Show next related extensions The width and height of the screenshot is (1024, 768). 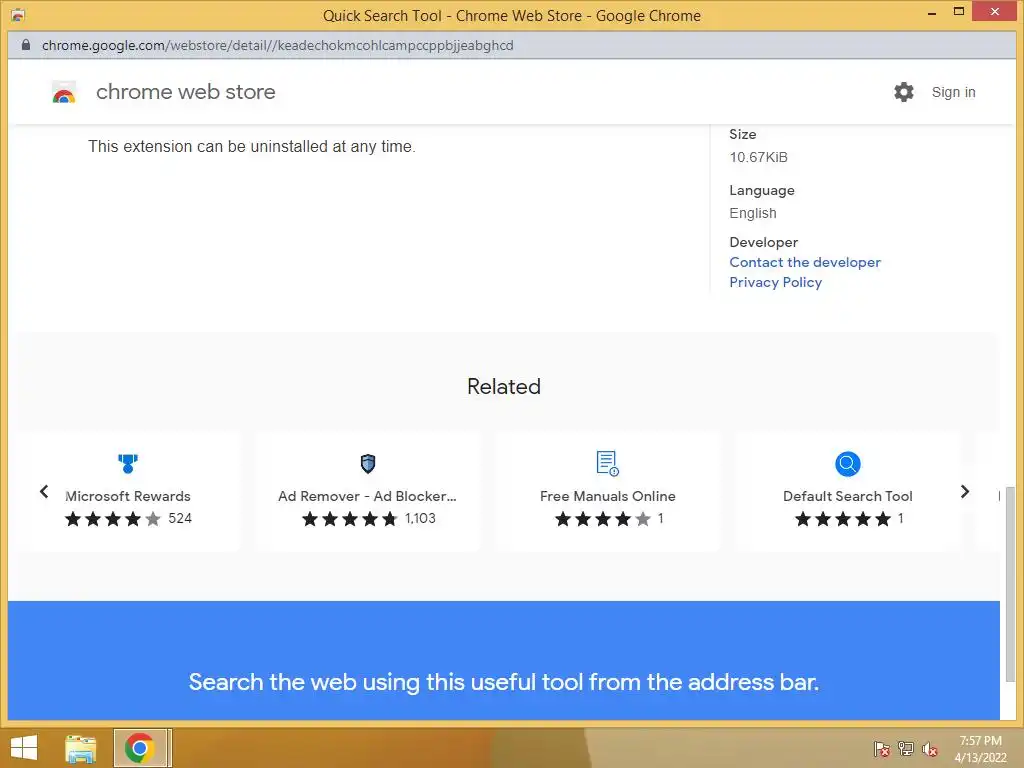pos(965,491)
